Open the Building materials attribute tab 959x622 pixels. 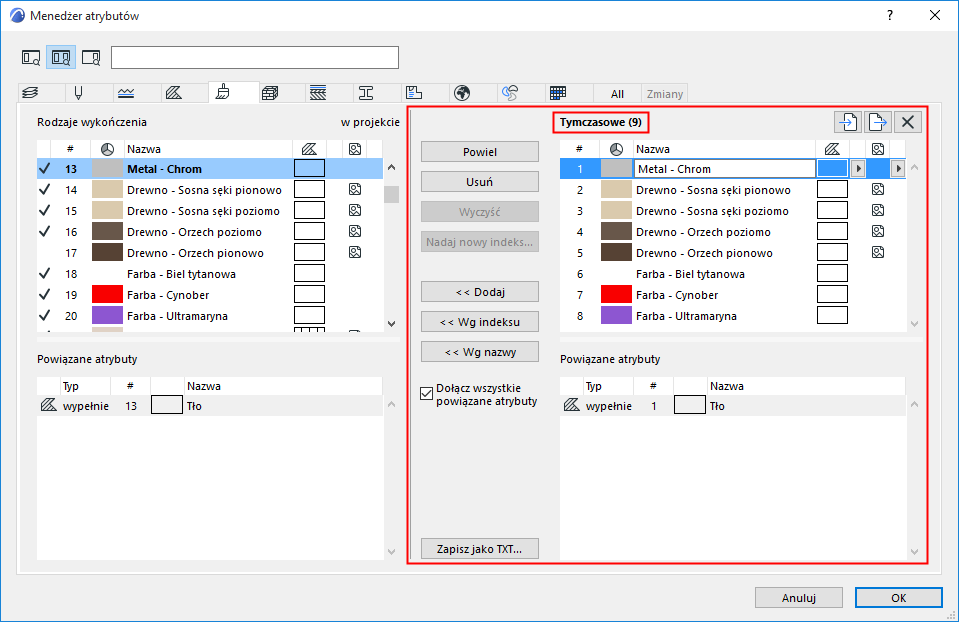click(x=270, y=93)
